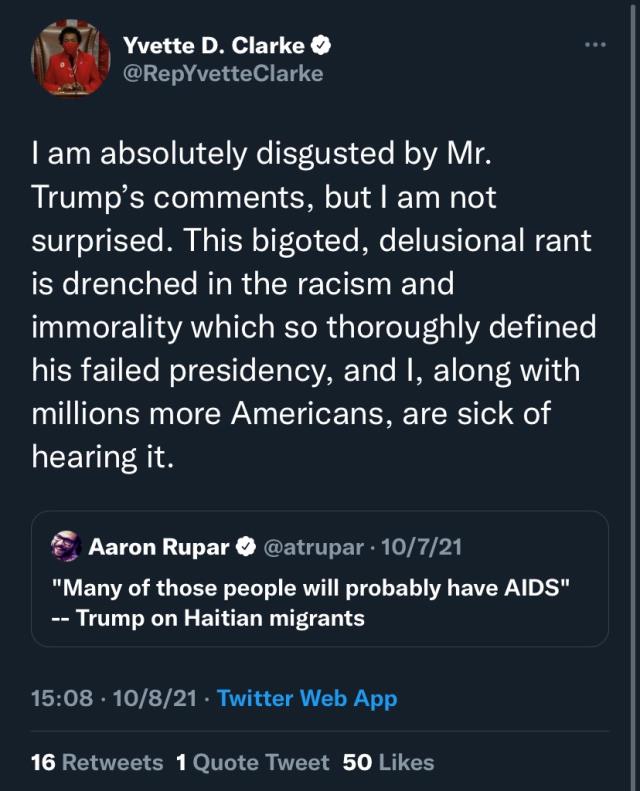Open the three-dot more options menu
This screenshot has height=791, width=640.
point(595,46)
